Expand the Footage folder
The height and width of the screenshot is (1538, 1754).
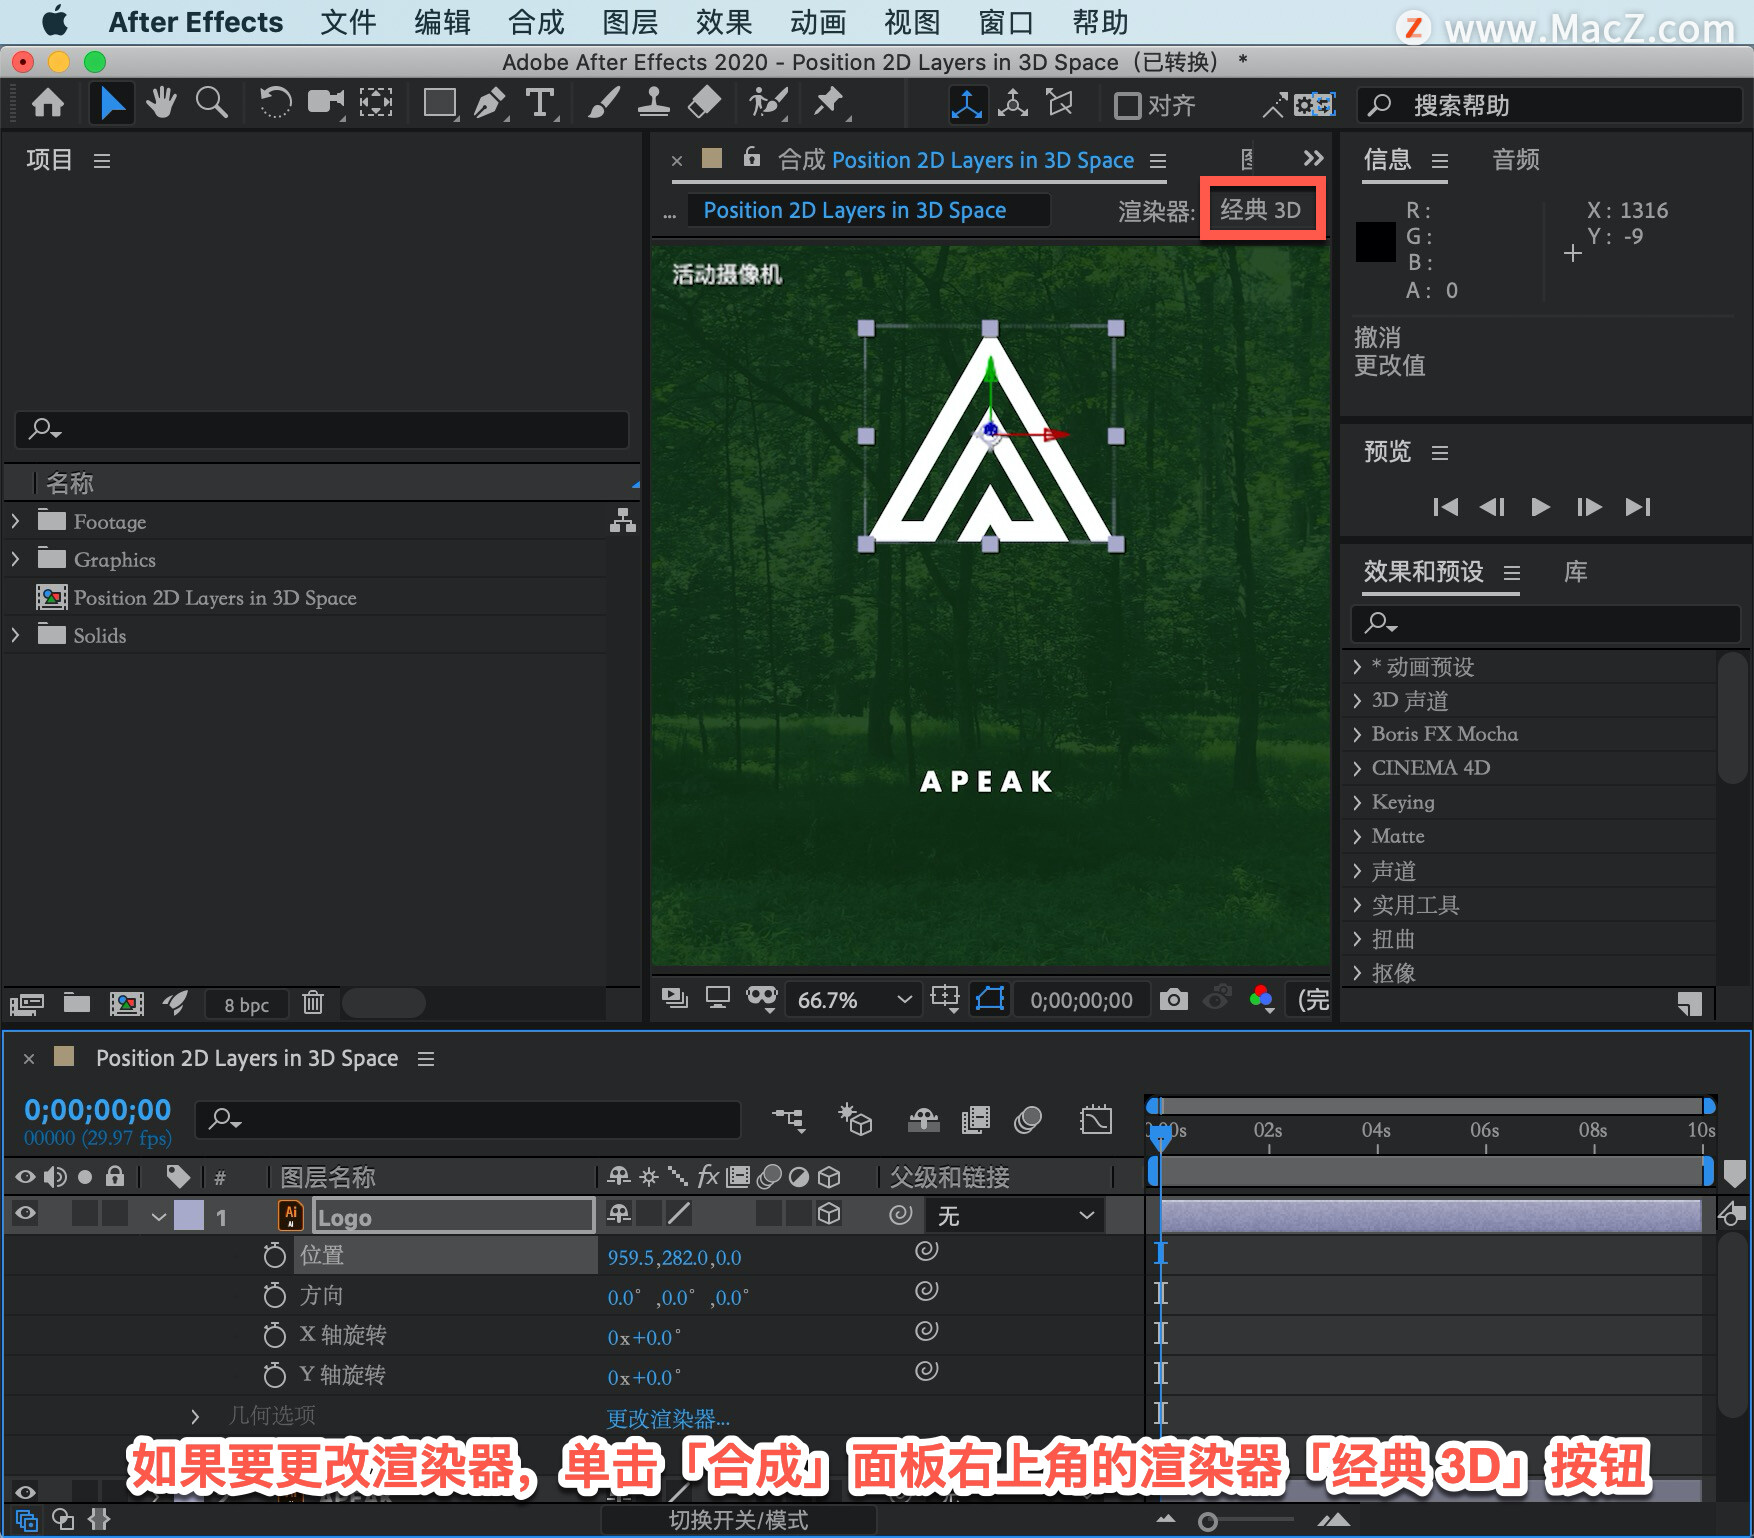point(16,521)
